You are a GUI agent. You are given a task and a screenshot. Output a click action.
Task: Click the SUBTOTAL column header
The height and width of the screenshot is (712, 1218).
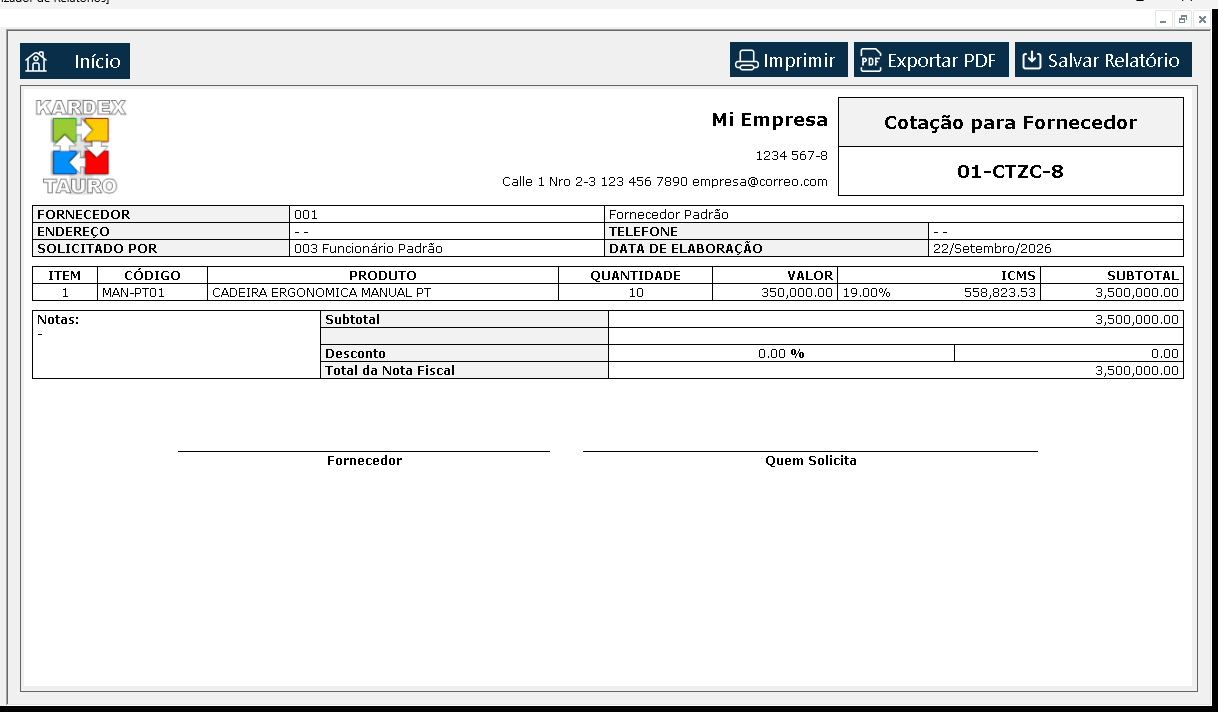(1112, 275)
